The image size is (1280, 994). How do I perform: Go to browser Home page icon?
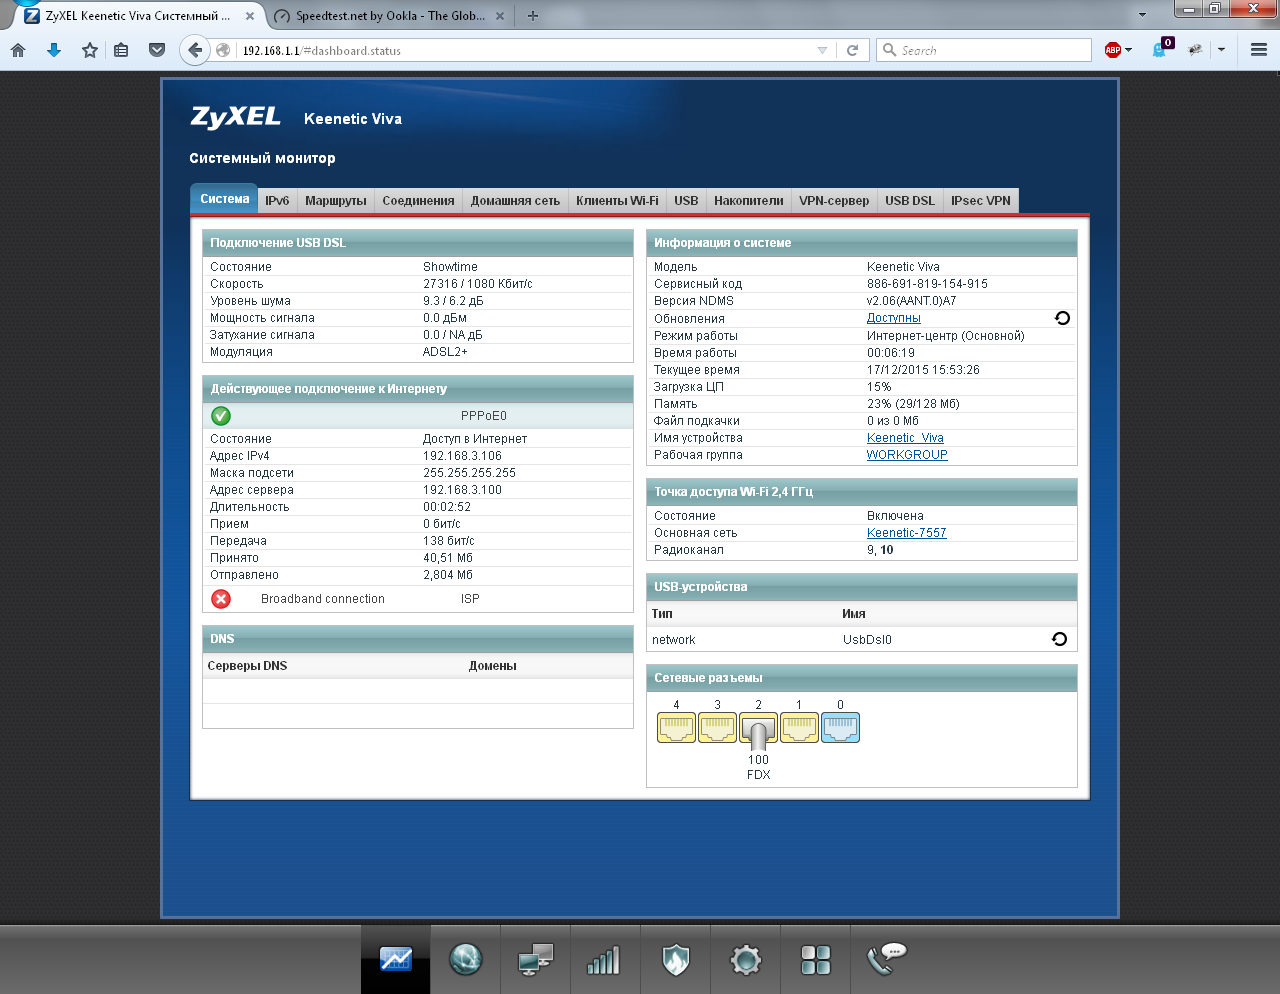(18, 50)
